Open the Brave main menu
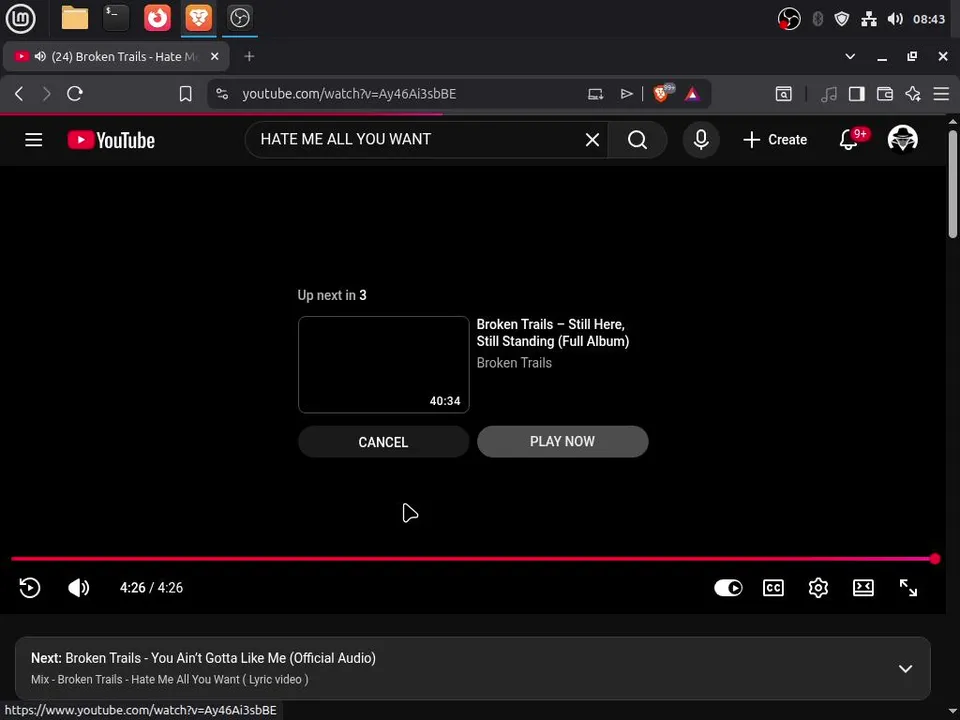Image resolution: width=960 pixels, height=720 pixels. pyautogui.click(x=941, y=94)
